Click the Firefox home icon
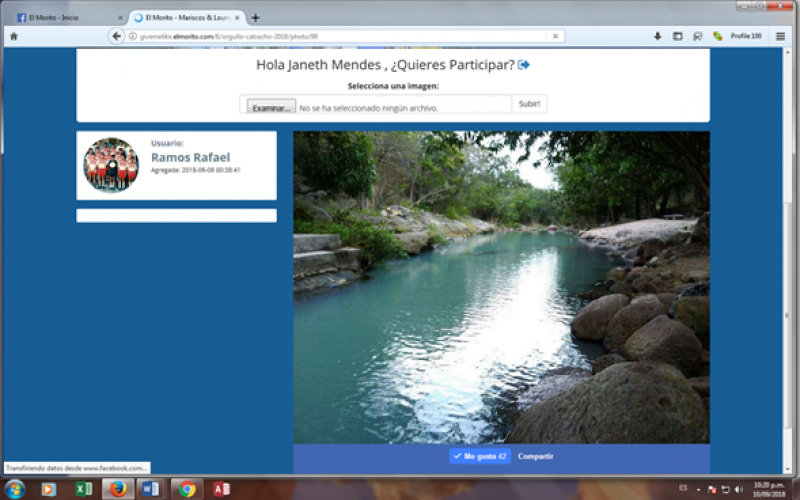This screenshot has width=800, height=500. click(x=13, y=36)
